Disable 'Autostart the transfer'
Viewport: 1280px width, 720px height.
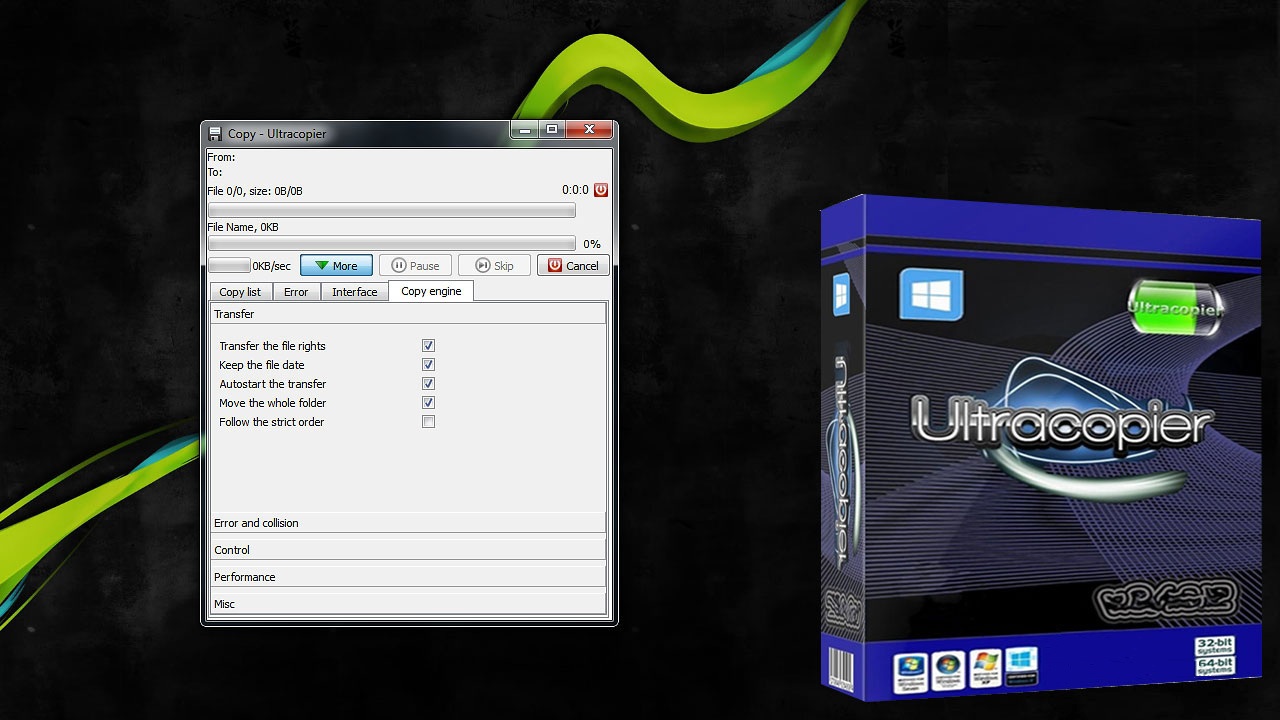coord(428,383)
